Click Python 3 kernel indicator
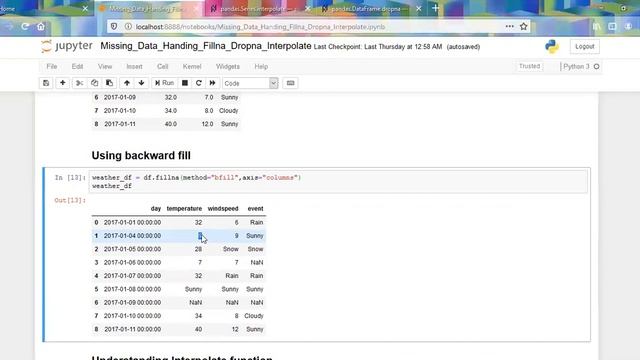Image resolution: width=640 pixels, height=360 pixels. [x=576, y=67]
